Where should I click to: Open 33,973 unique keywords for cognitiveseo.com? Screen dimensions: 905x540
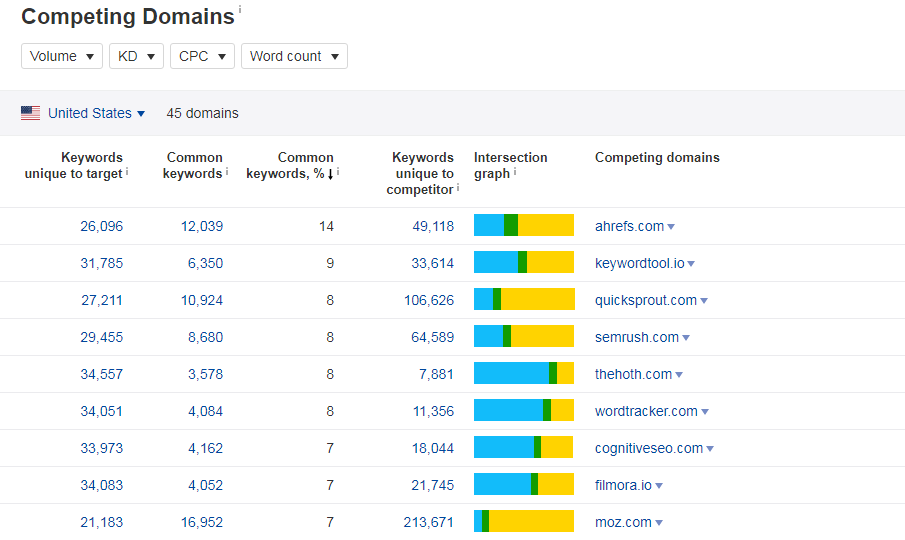pos(102,448)
